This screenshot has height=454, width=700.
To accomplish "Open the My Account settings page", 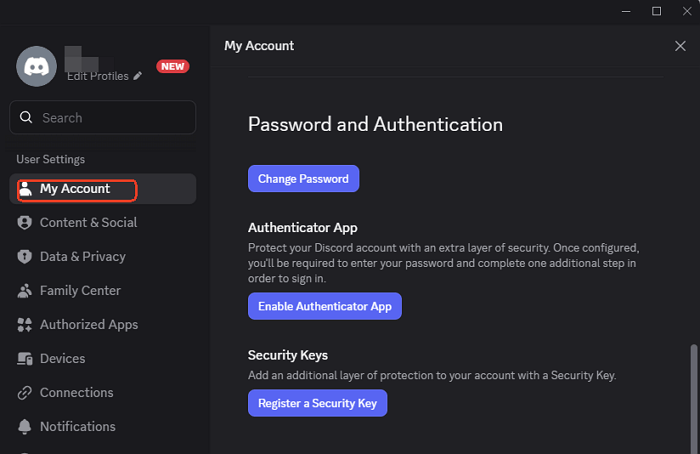I will pyautogui.click(x=103, y=189).
